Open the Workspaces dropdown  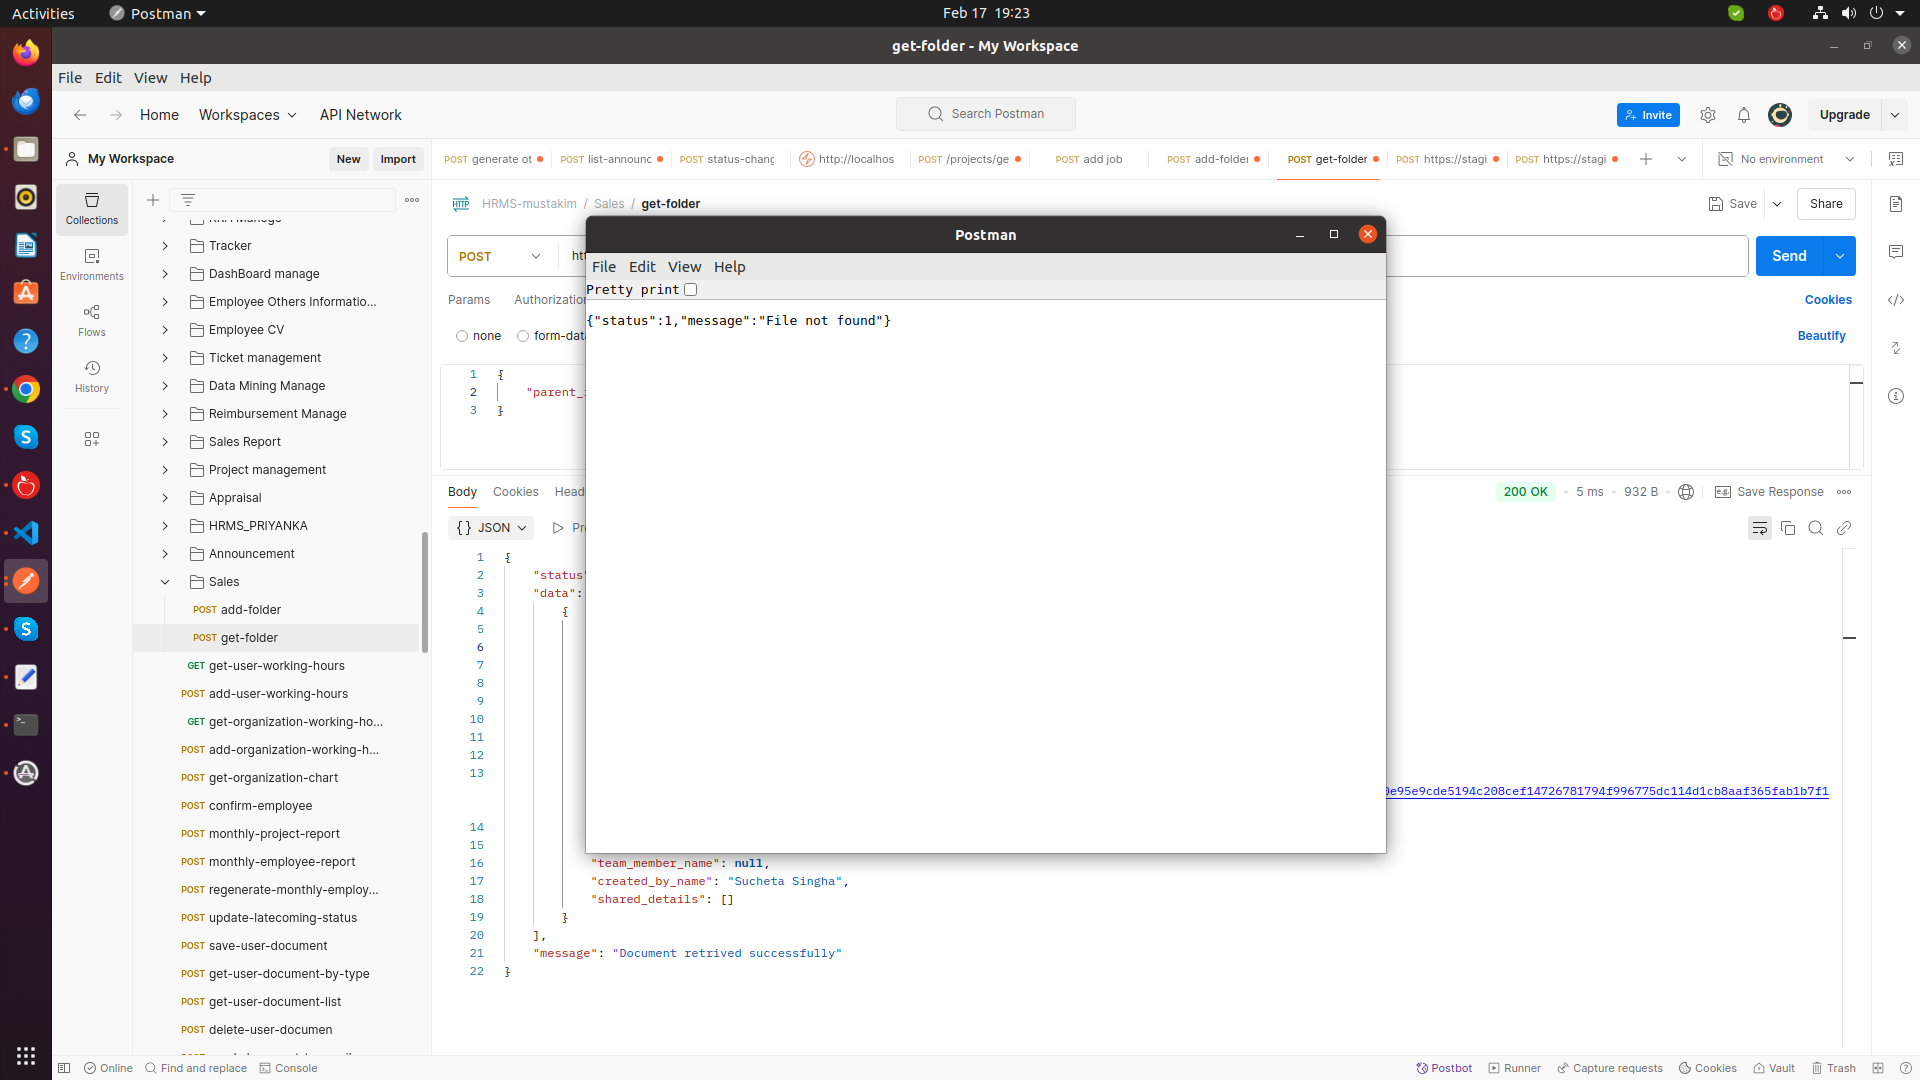[x=248, y=115]
